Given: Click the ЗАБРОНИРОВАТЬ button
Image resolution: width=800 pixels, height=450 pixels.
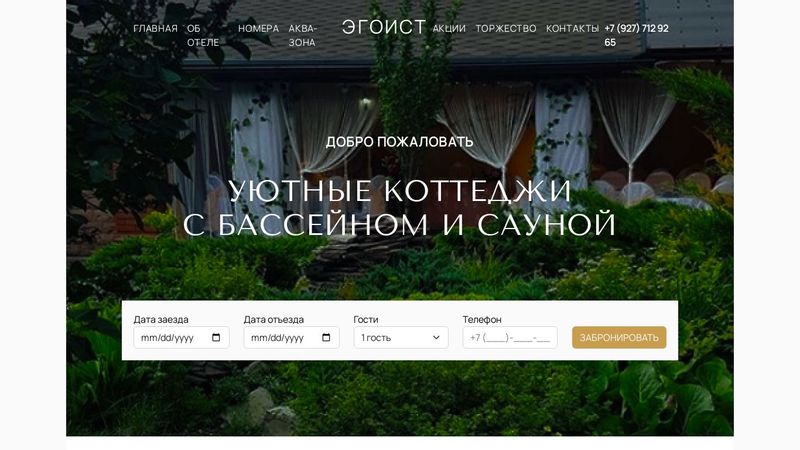Looking at the screenshot, I should pos(619,338).
